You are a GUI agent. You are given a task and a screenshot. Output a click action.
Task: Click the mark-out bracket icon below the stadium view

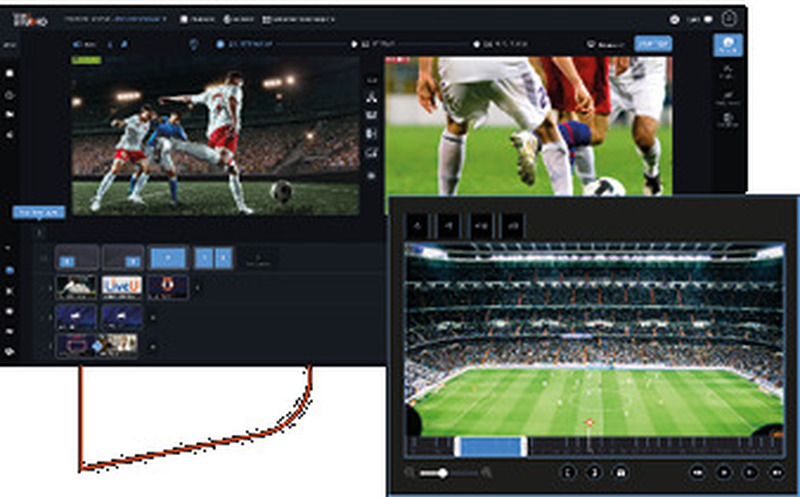(593, 471)
